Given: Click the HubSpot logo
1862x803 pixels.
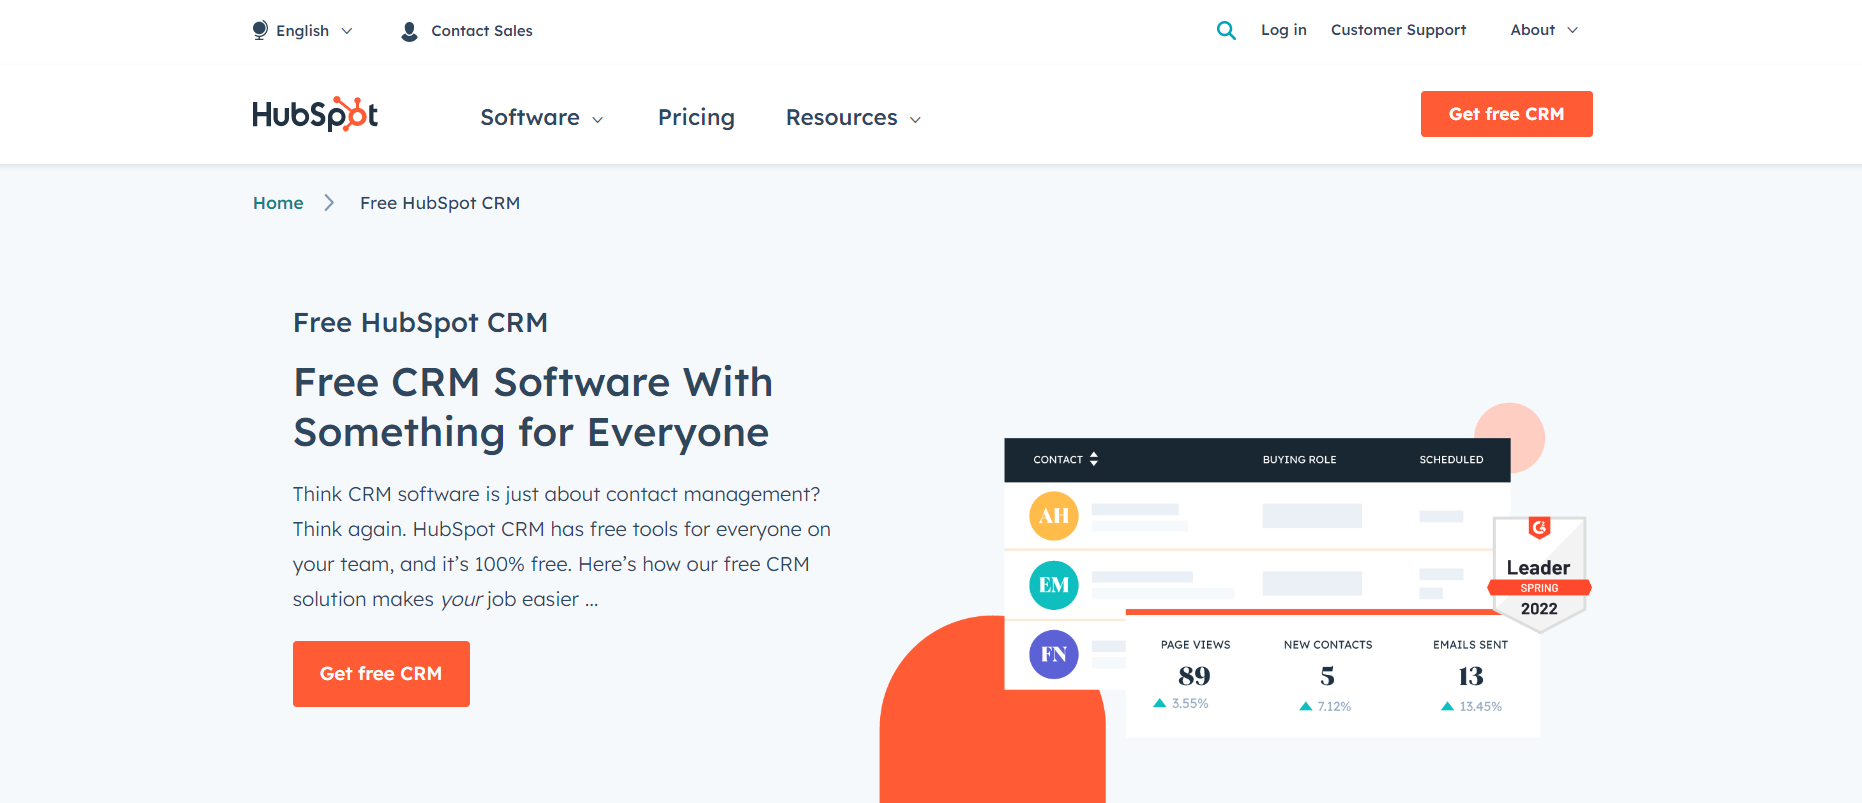Looking at the screenshot, I should (315, 114).
